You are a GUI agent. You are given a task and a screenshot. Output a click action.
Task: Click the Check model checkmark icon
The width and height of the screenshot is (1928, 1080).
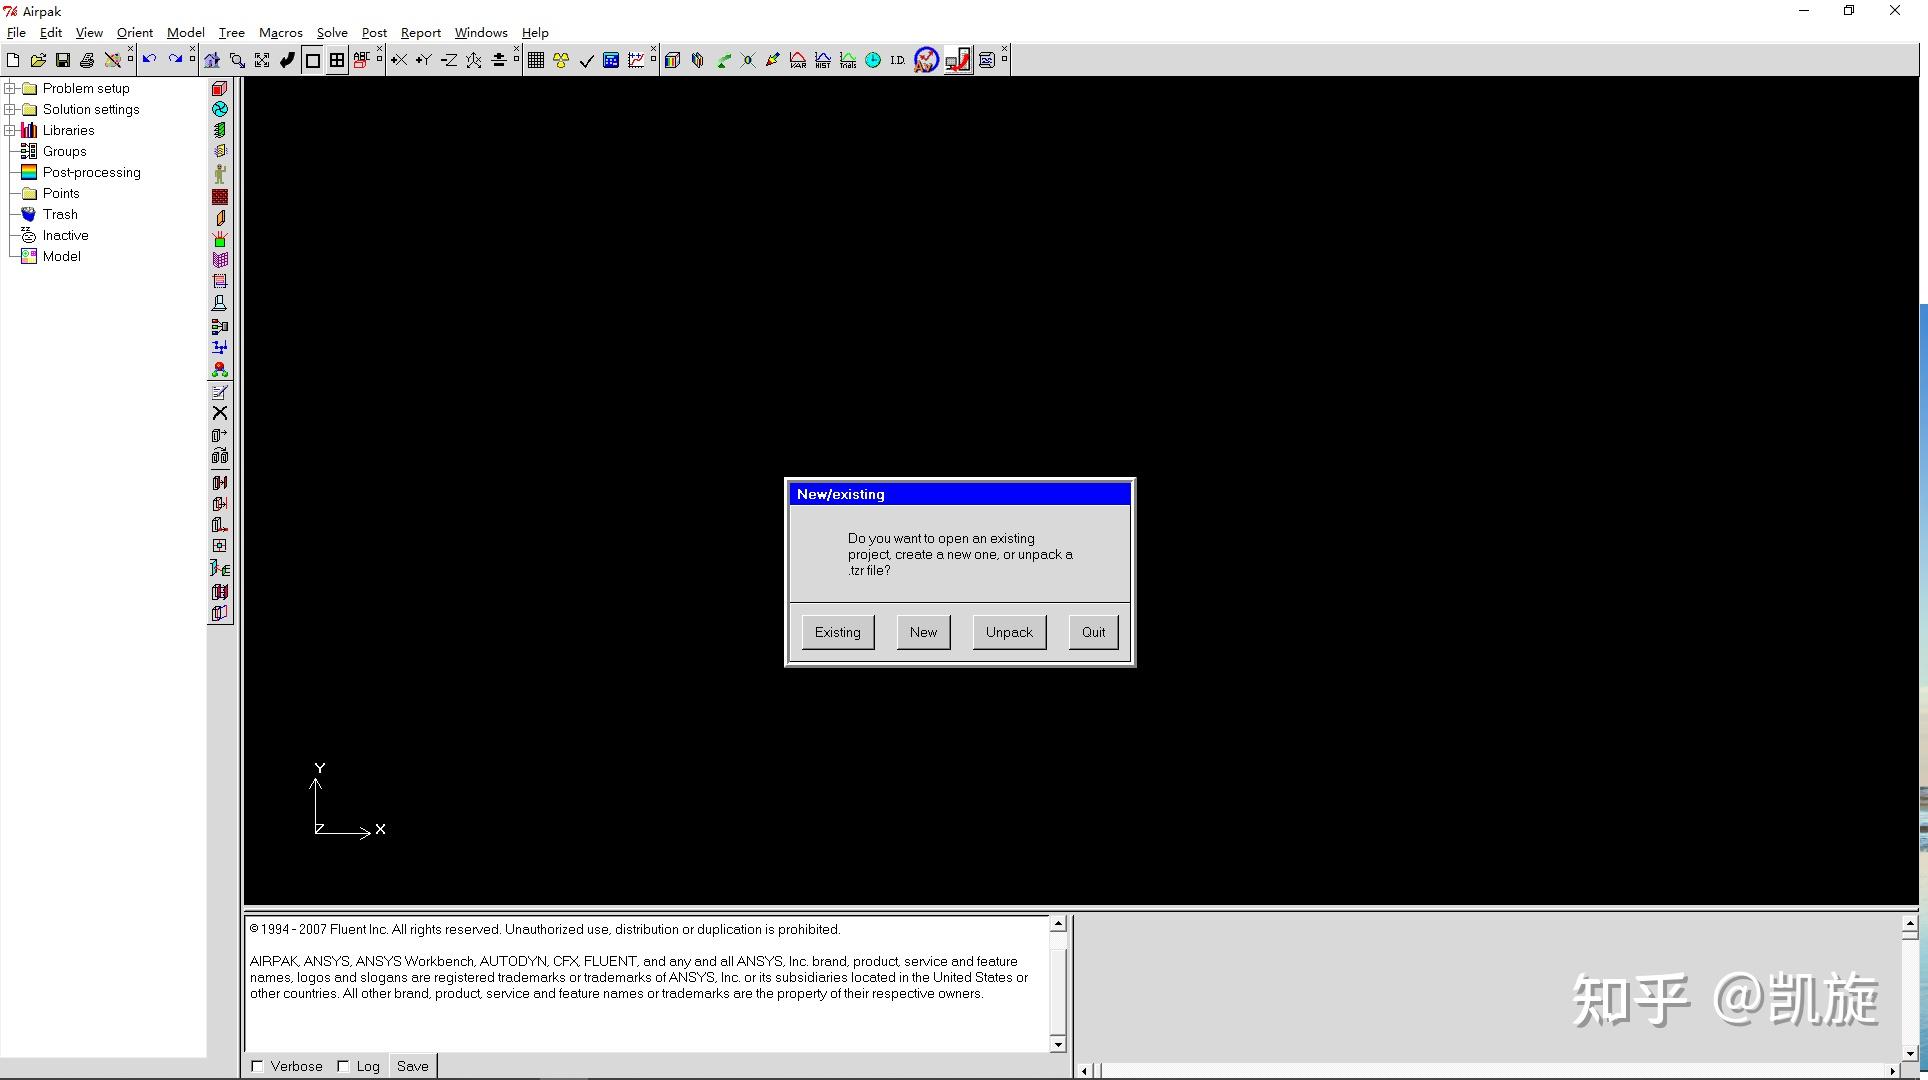point(586,60)
